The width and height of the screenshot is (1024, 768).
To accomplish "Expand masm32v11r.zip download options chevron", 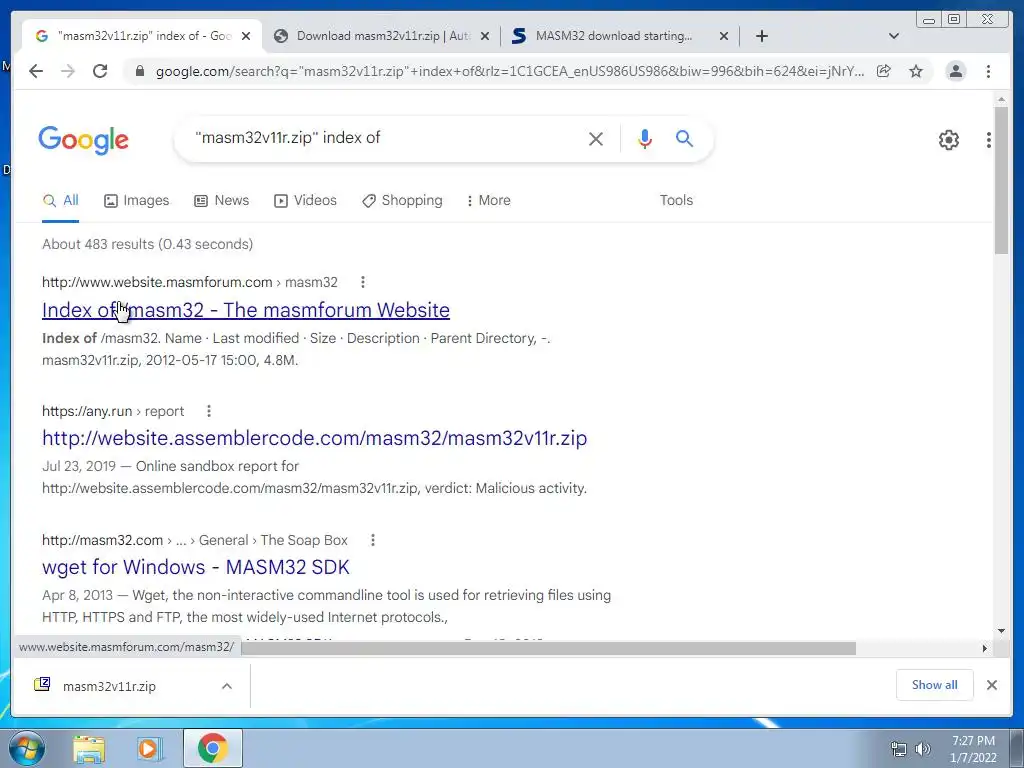I will (227, 686).
